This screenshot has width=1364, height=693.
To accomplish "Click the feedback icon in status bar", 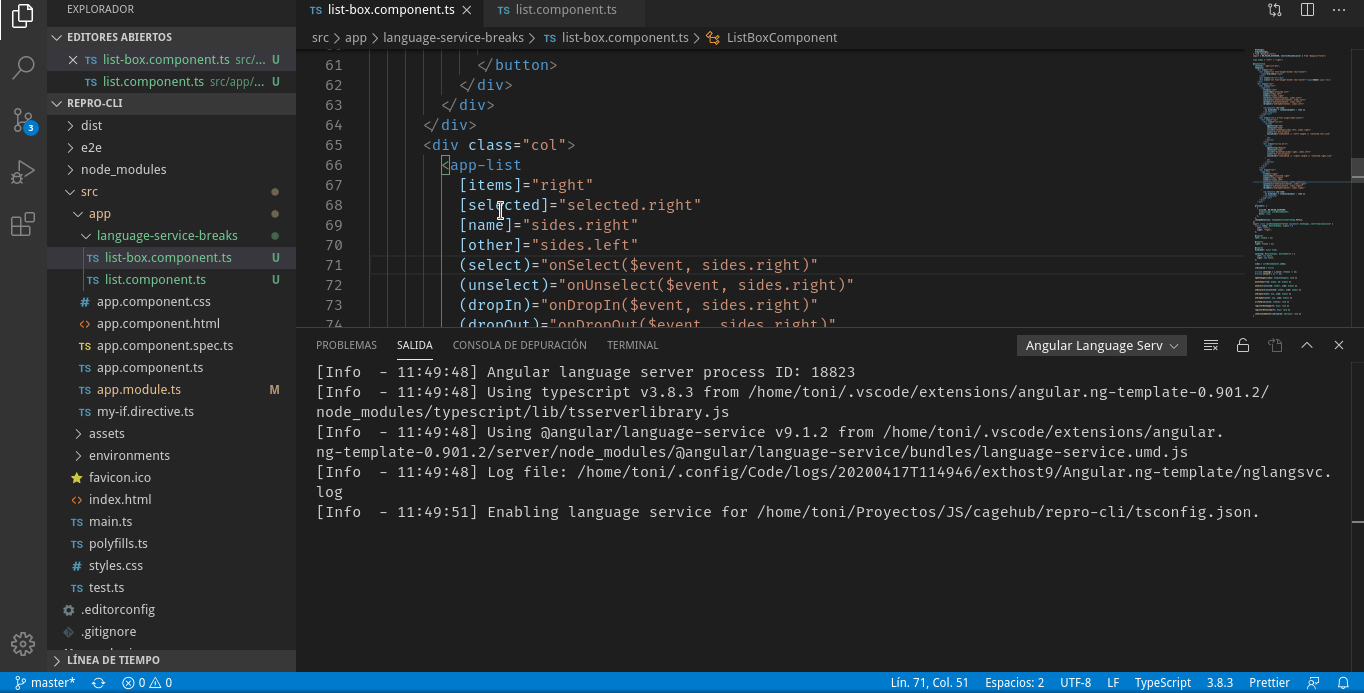I will [x=1313, y=683].
